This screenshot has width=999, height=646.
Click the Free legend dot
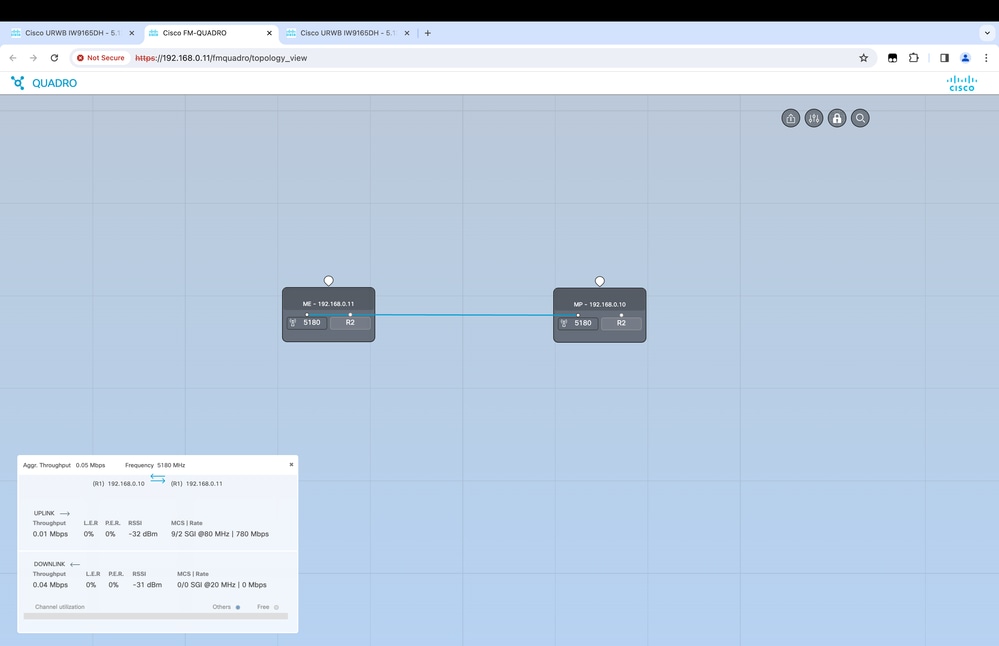click(x=276, y=607)
